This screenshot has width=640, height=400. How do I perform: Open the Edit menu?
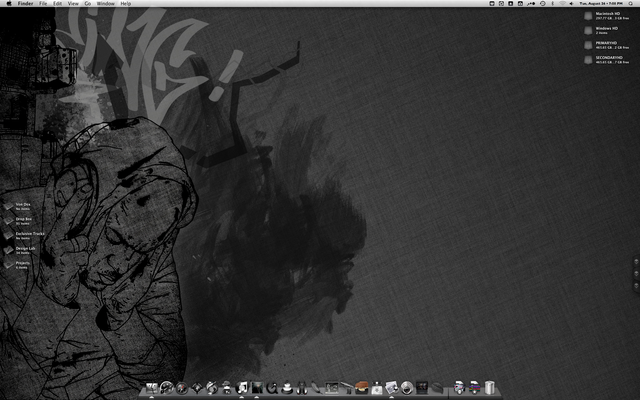(58, 4)
